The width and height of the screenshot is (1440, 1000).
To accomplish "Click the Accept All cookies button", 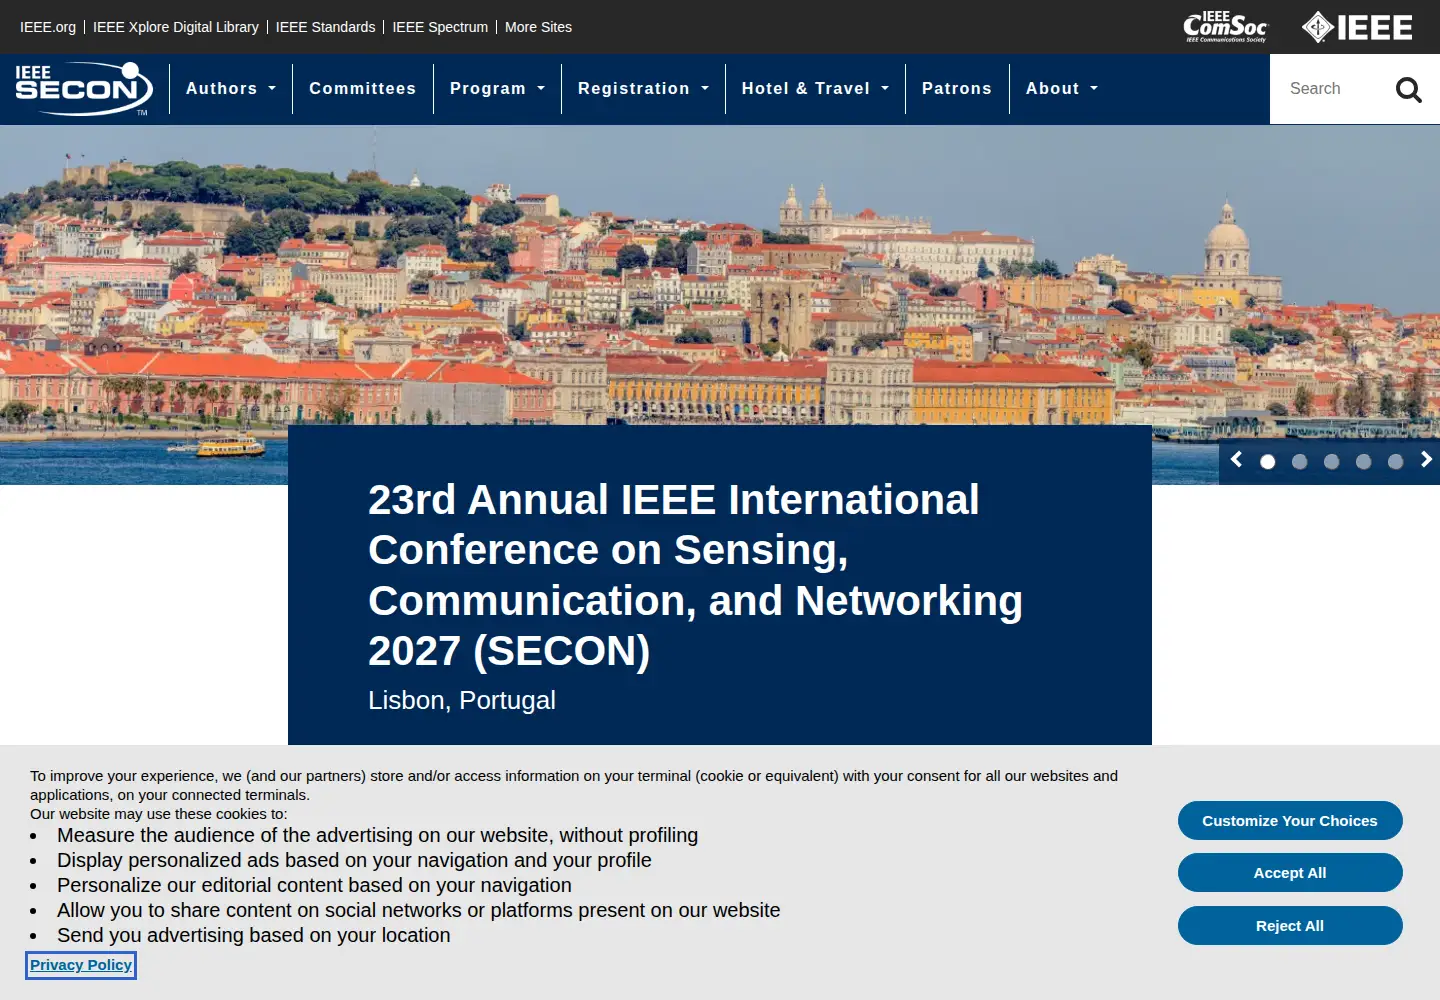I will coord(1290,873).
